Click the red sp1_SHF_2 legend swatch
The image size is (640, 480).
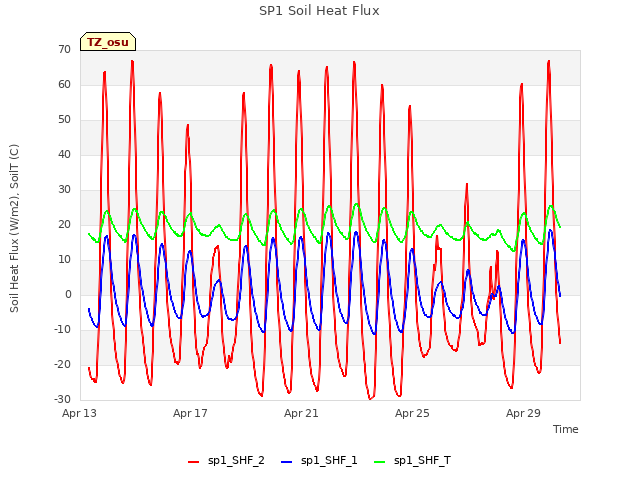pyautogui.click(x=193, y=462)
